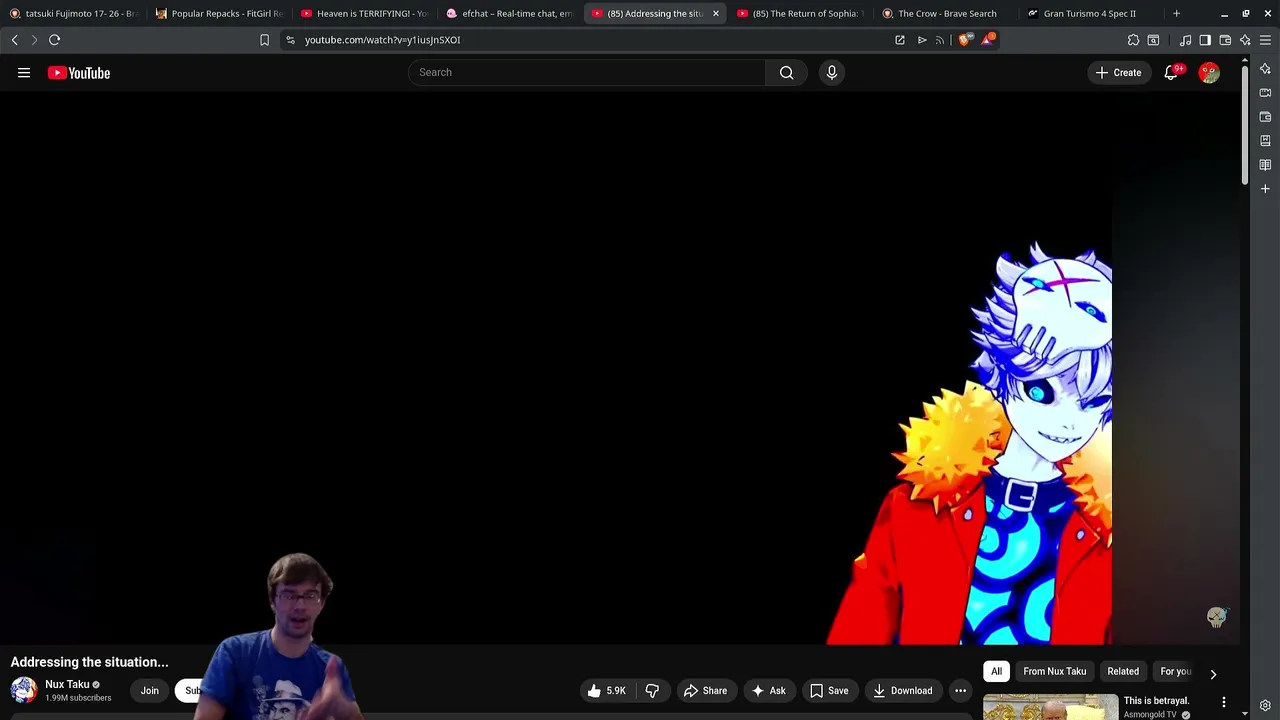
Task: Dislike the video
Action: [652, 690]
